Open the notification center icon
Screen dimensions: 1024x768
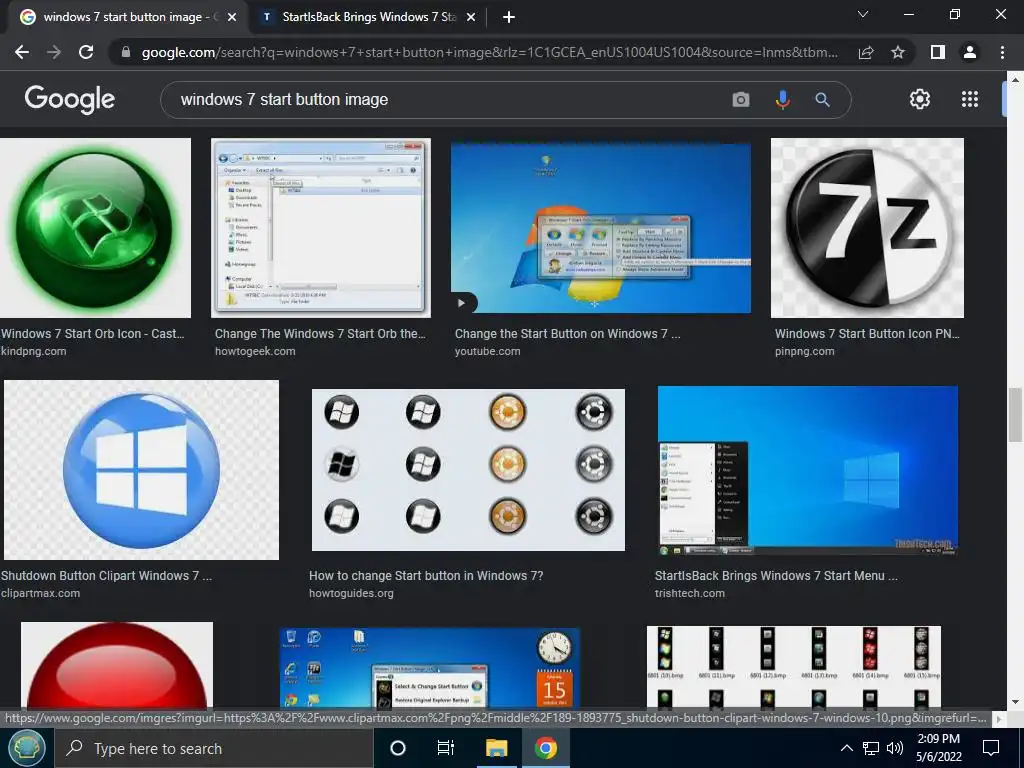(x=991, y=748)
